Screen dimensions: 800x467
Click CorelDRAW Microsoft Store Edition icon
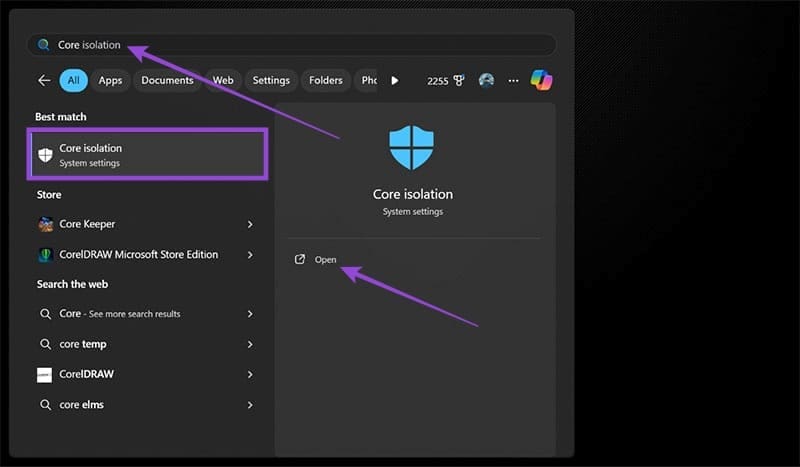tap(45, 254)
